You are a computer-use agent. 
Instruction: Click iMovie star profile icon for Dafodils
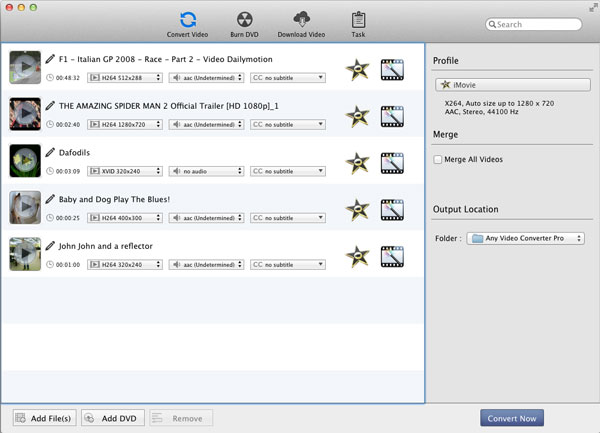click(357, 163)
